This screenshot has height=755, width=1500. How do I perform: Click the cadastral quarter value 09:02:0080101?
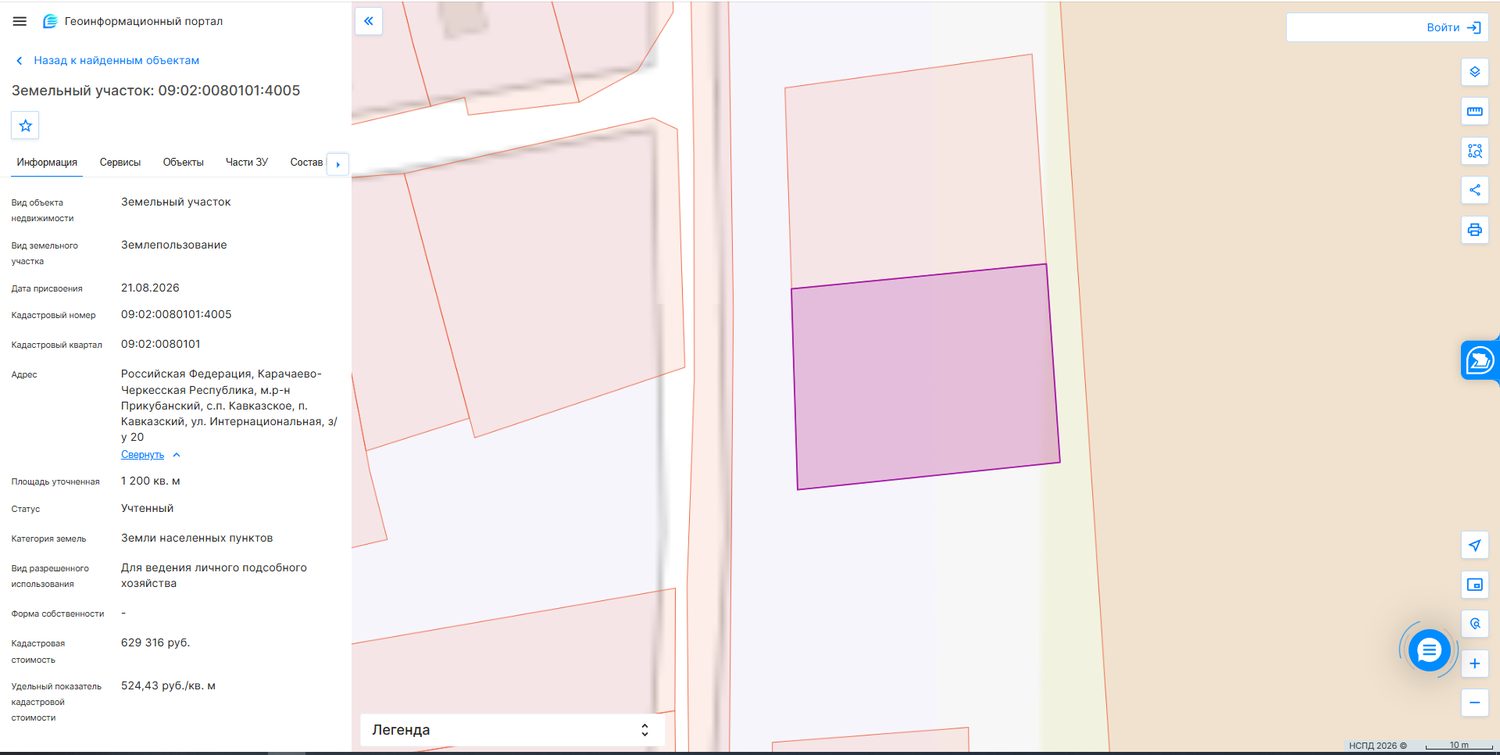[x=161, y=344]
